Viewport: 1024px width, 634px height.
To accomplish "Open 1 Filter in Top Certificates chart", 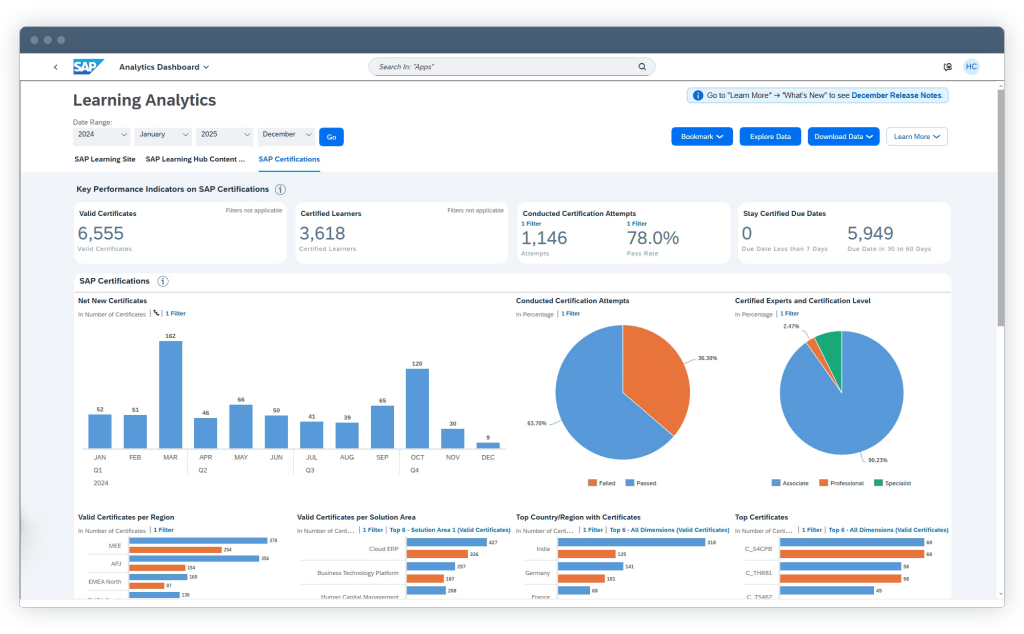I will 812,530.
